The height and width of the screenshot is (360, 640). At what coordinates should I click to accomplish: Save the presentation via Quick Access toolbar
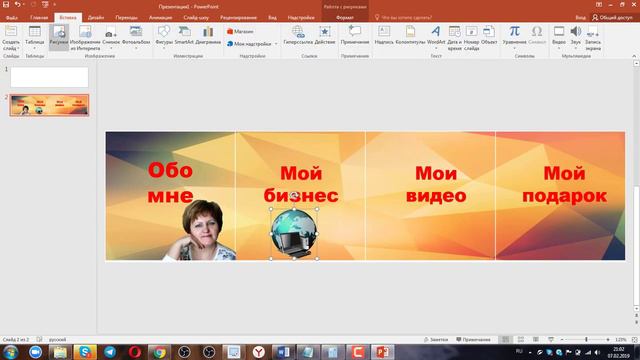click(x=6, y=4)
